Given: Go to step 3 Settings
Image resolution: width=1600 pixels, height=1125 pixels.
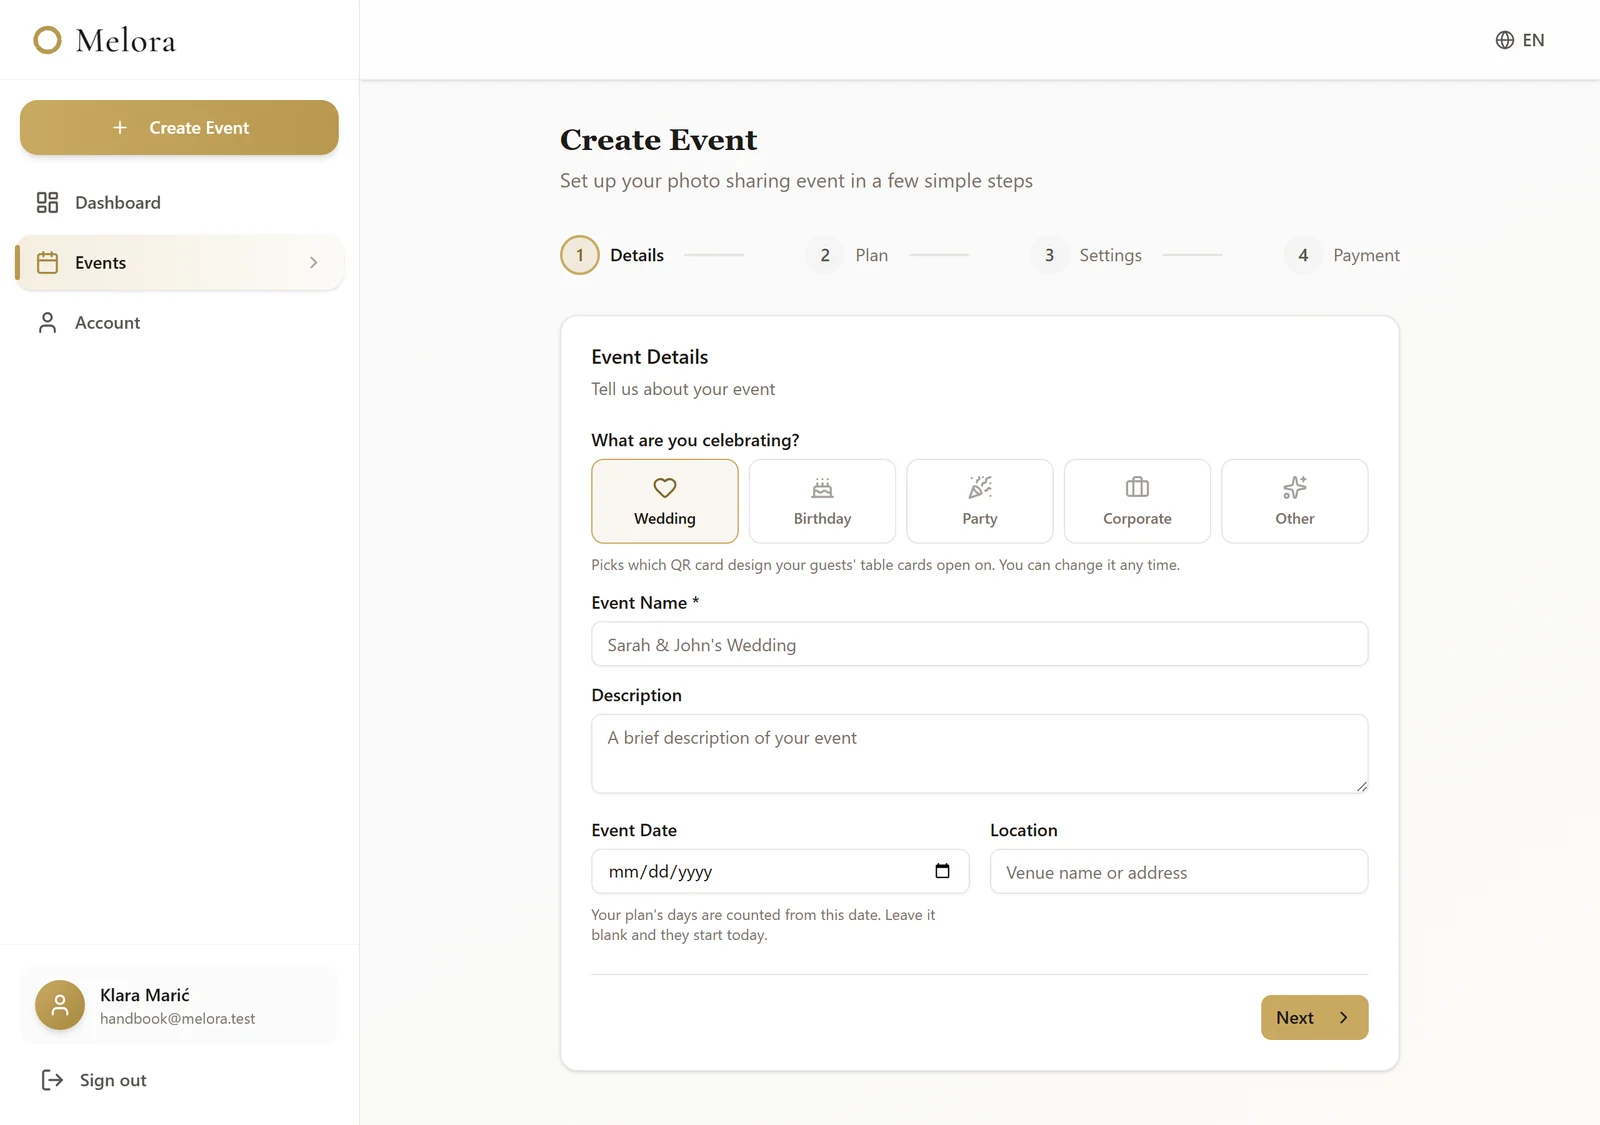Looking at the screenshot, I should point(1086,255).
